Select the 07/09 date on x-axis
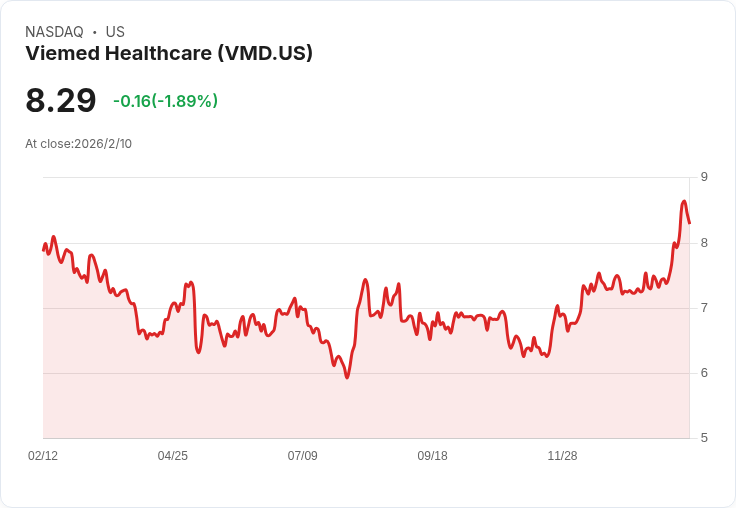 tap(303, 455)
